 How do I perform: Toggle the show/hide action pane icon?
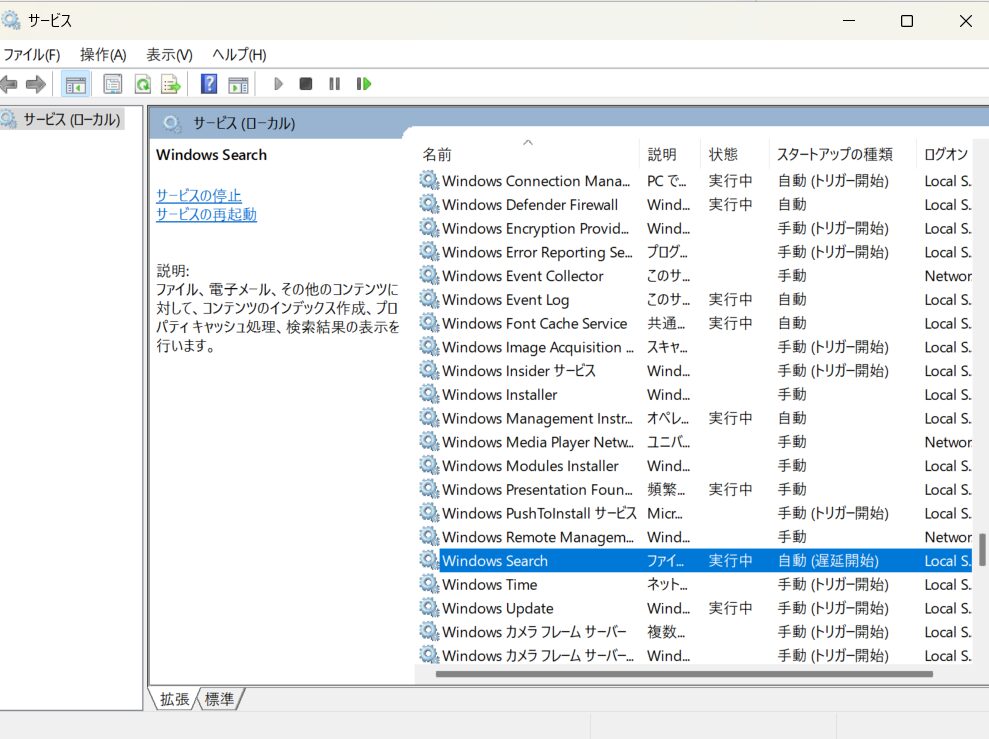point(238,84)
